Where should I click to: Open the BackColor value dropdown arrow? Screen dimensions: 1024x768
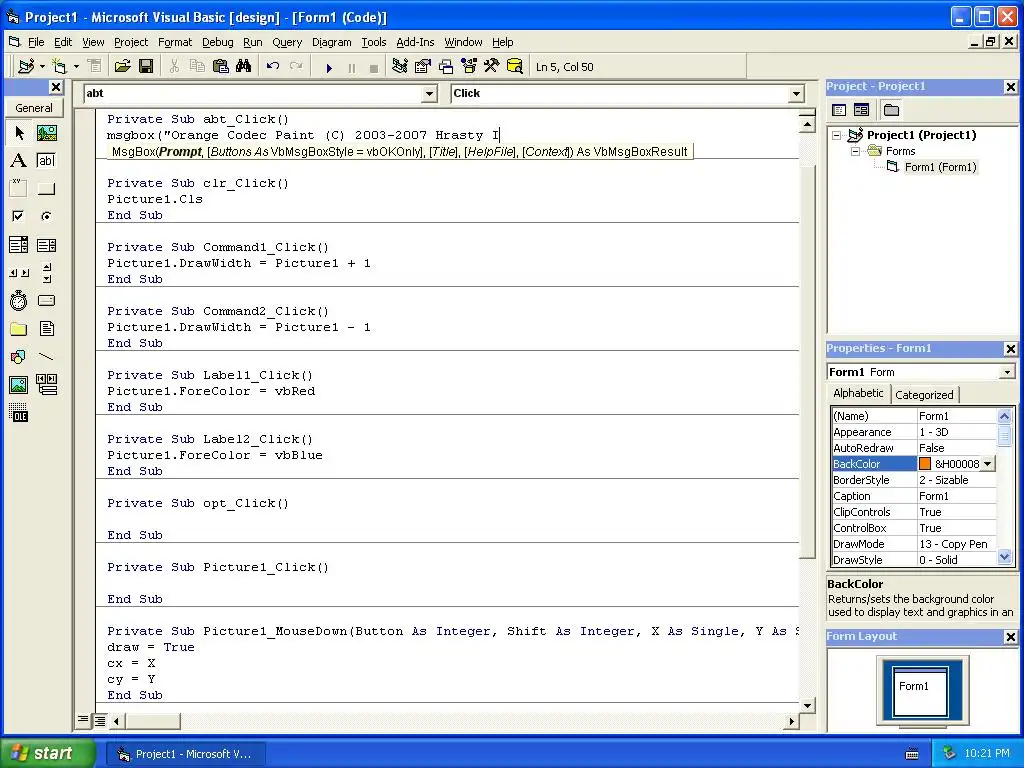[x=987, y=464]
